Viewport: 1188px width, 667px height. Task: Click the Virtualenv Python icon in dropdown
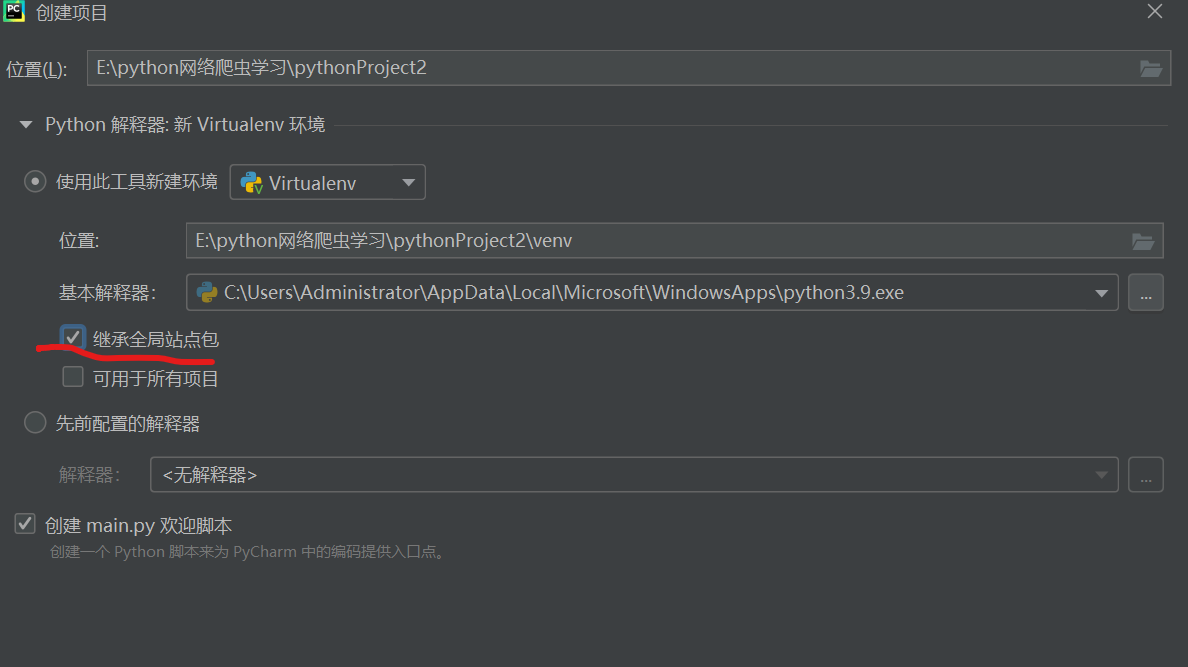(252, 183)
